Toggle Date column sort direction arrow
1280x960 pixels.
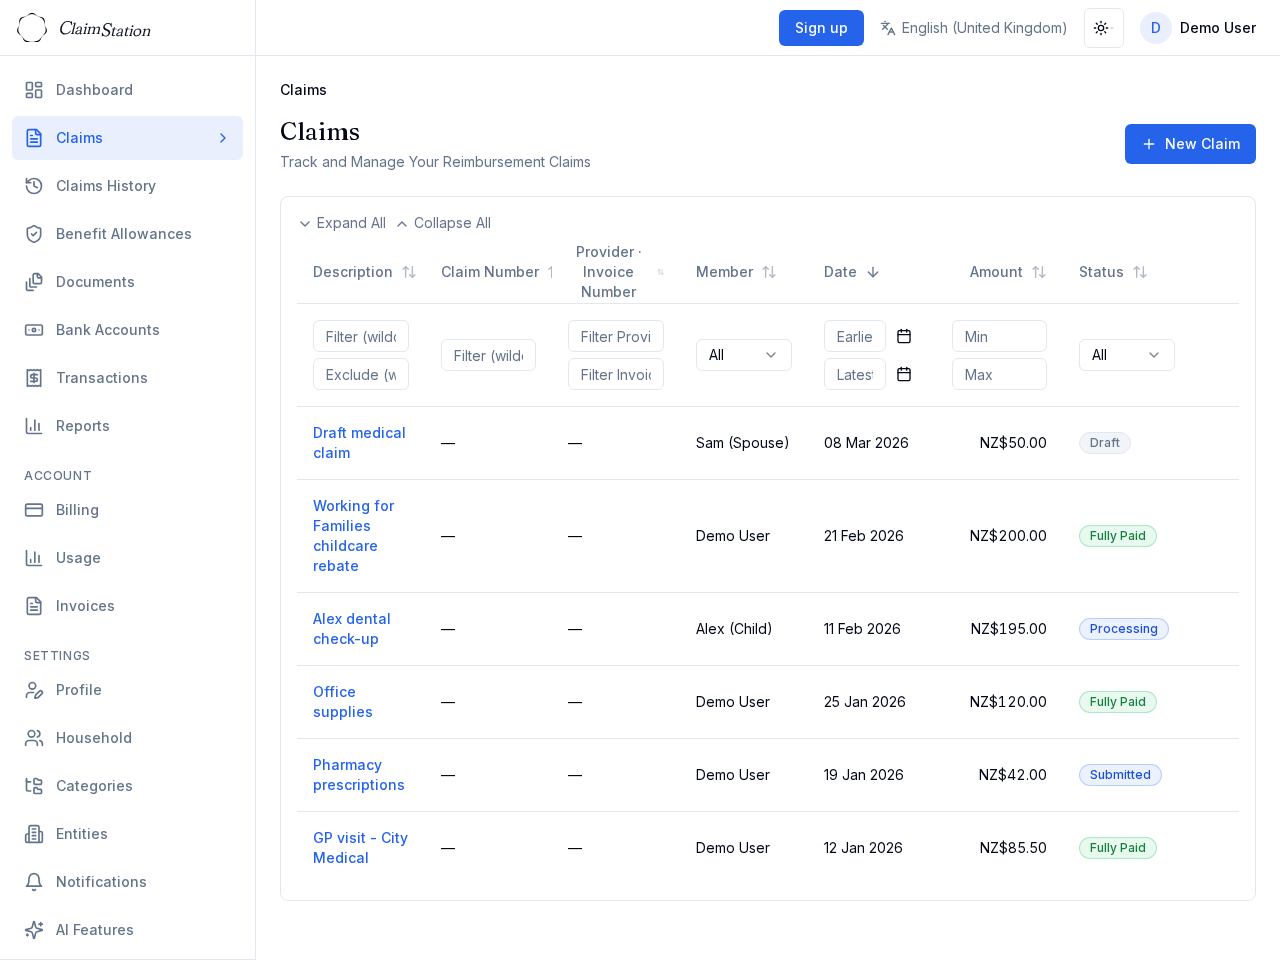tap(873, 272)
